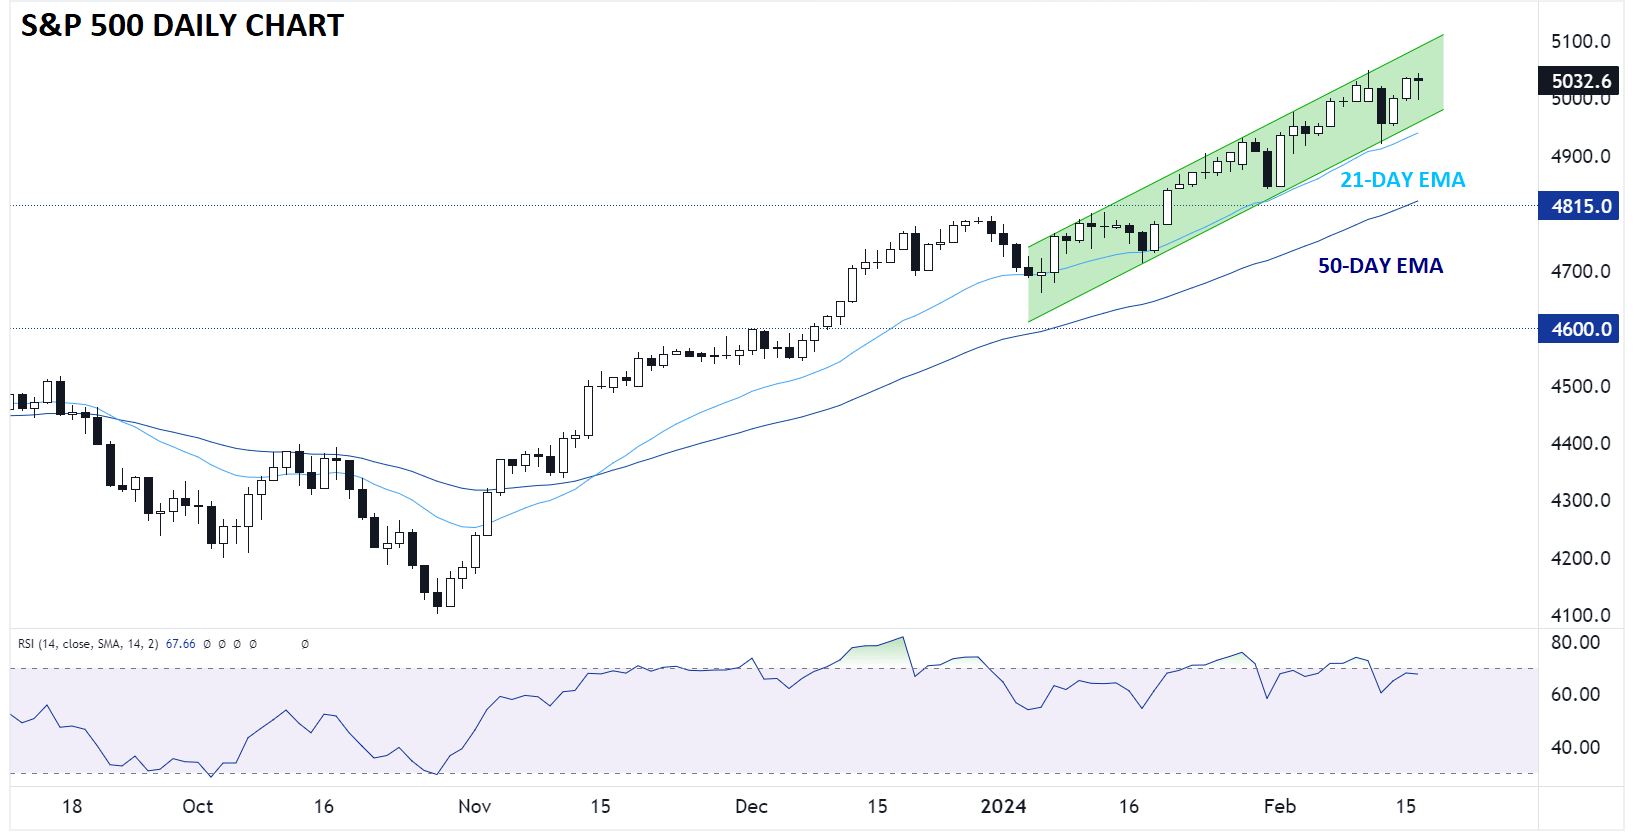Click the Feb date label
Viewport: 1634px width, 833px height.
click(1280, 806)
